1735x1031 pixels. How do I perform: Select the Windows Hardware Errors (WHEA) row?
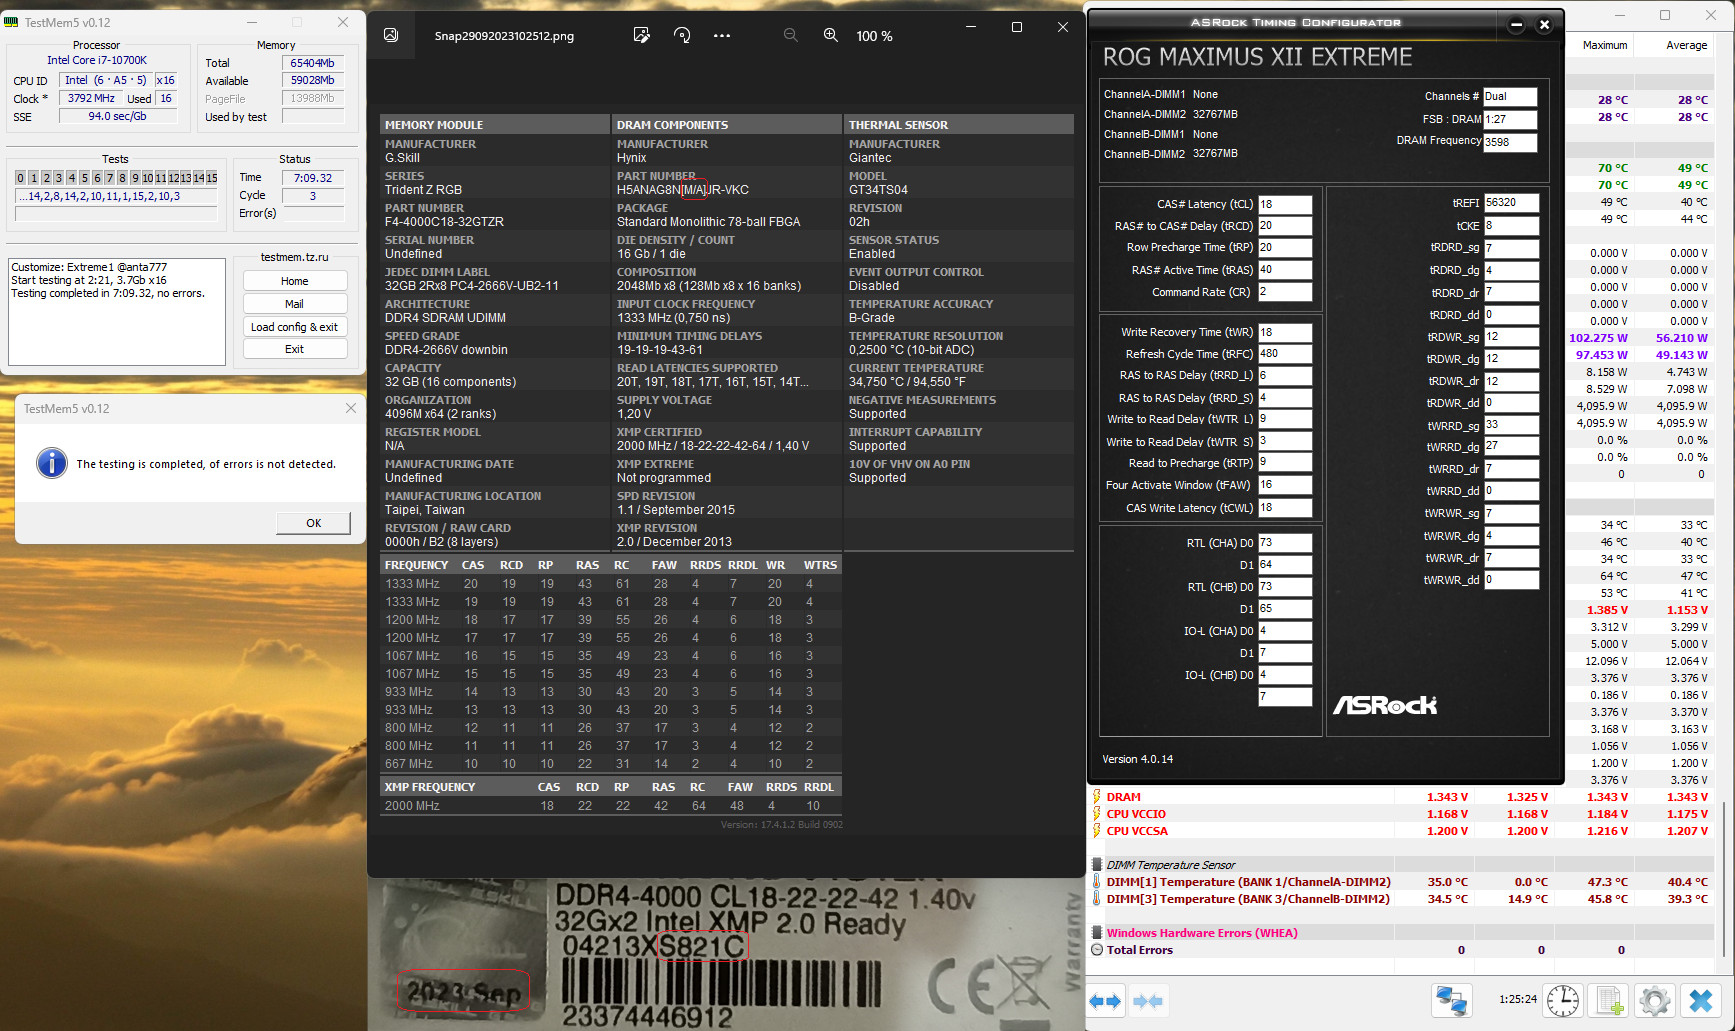click(1201, 933)
